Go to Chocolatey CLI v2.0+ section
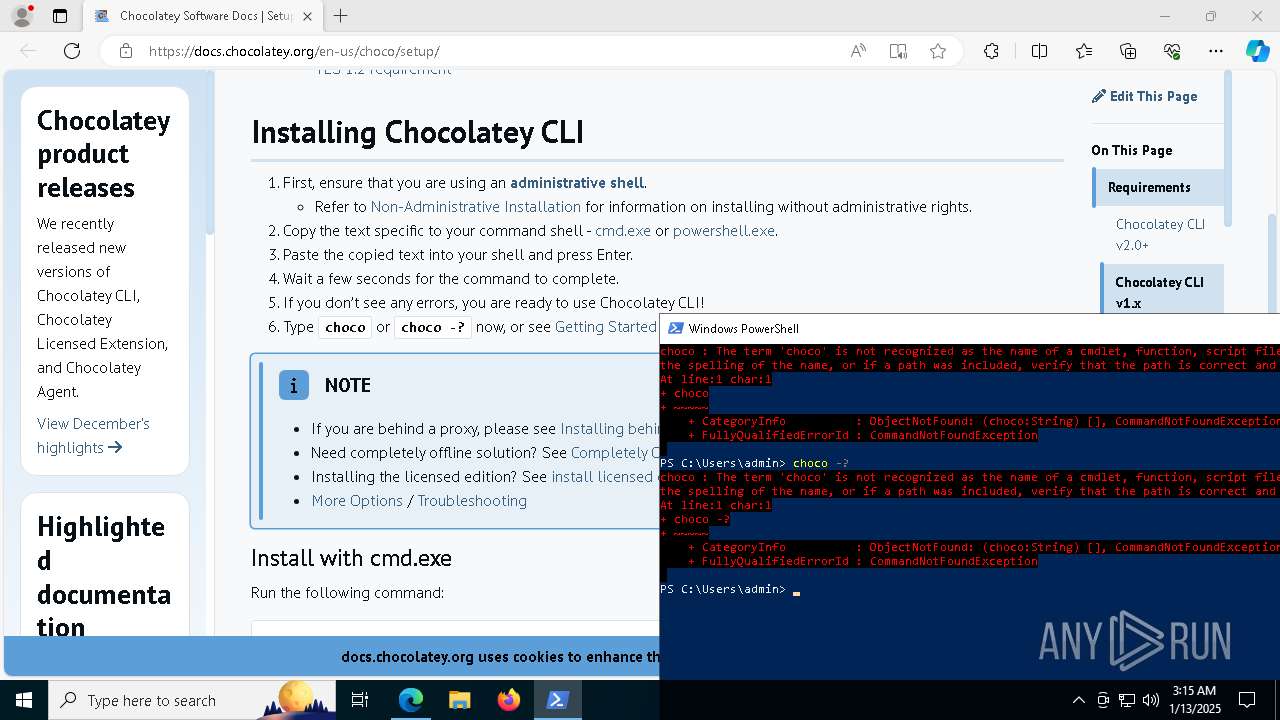Image resolution: width=1280 pixels, height=720 pixels. pyautogui.click(x=1160, y=234)
